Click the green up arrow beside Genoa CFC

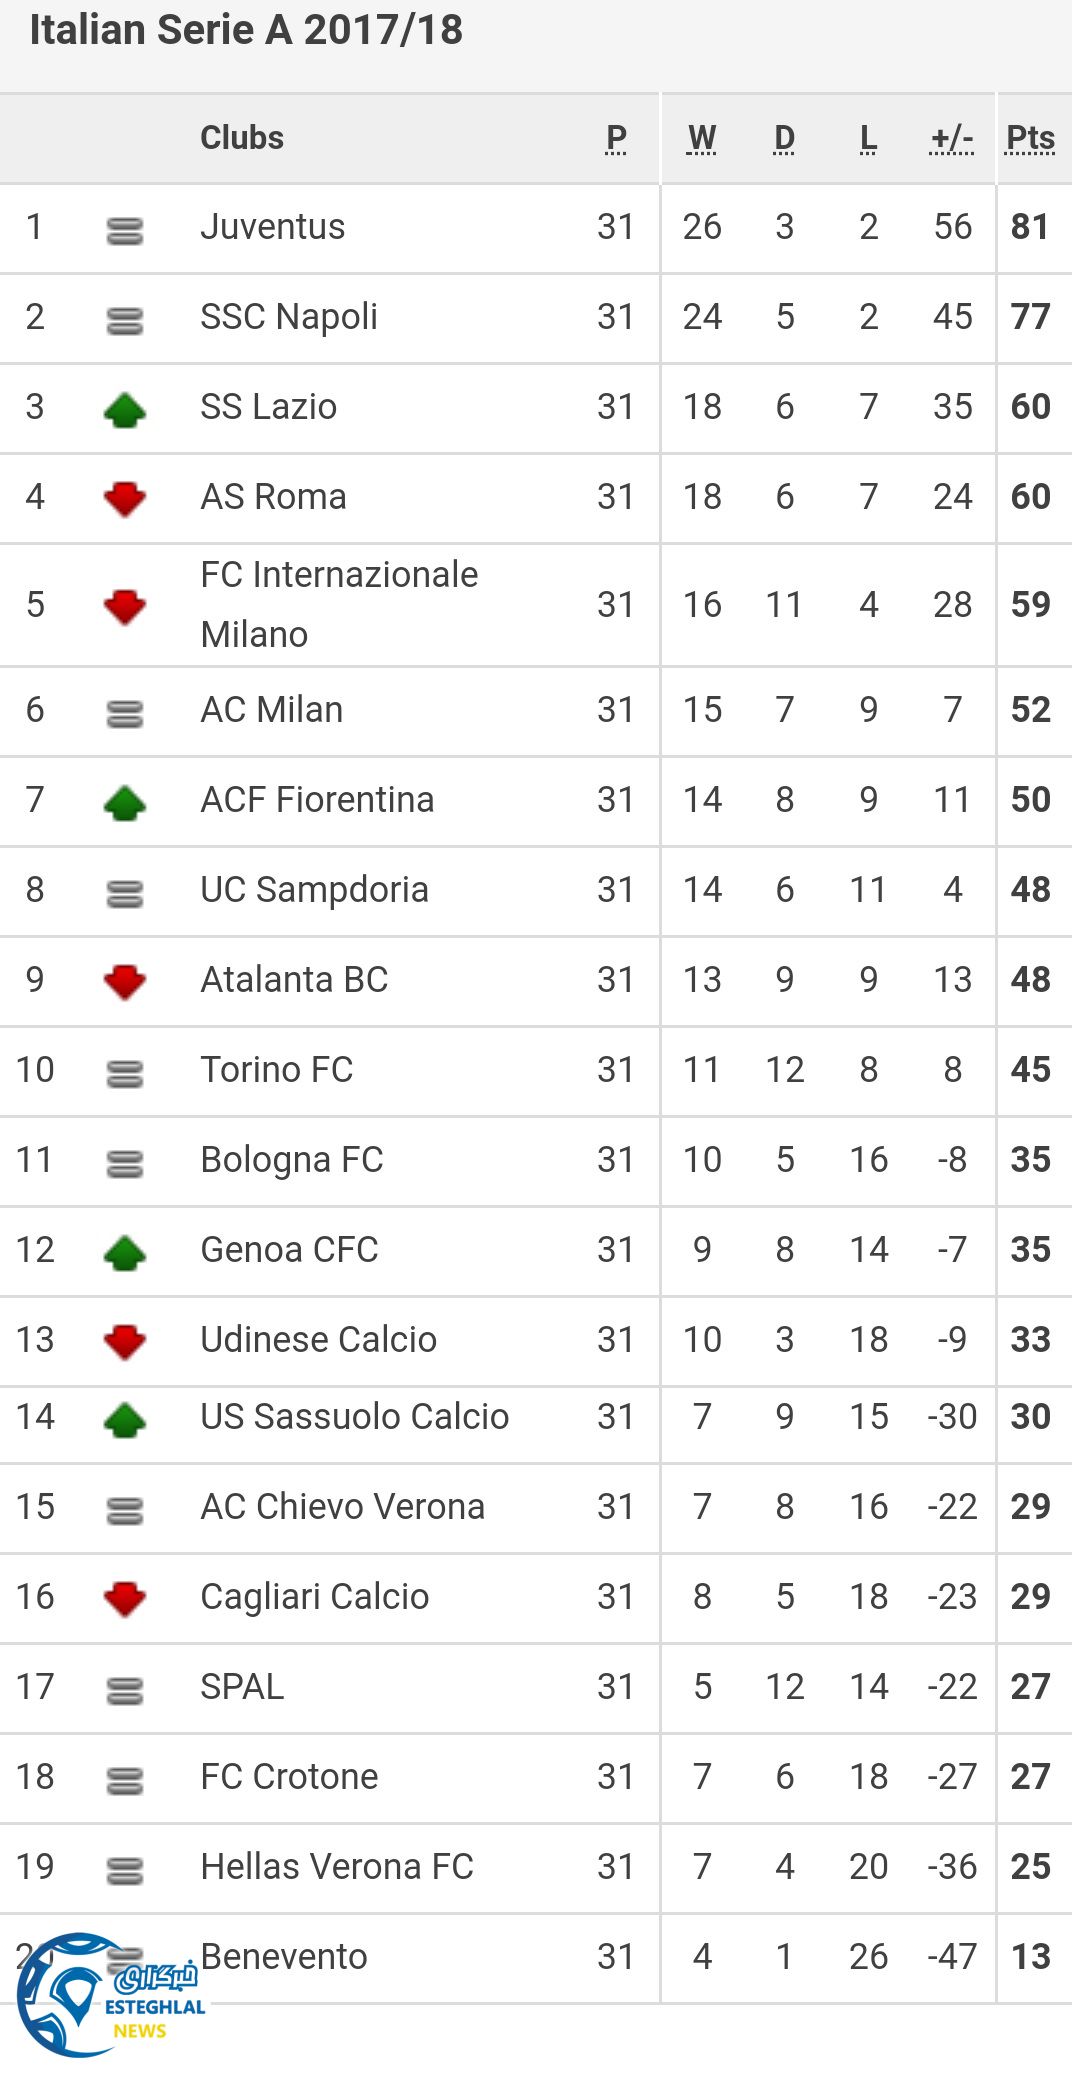(125, 1253)
